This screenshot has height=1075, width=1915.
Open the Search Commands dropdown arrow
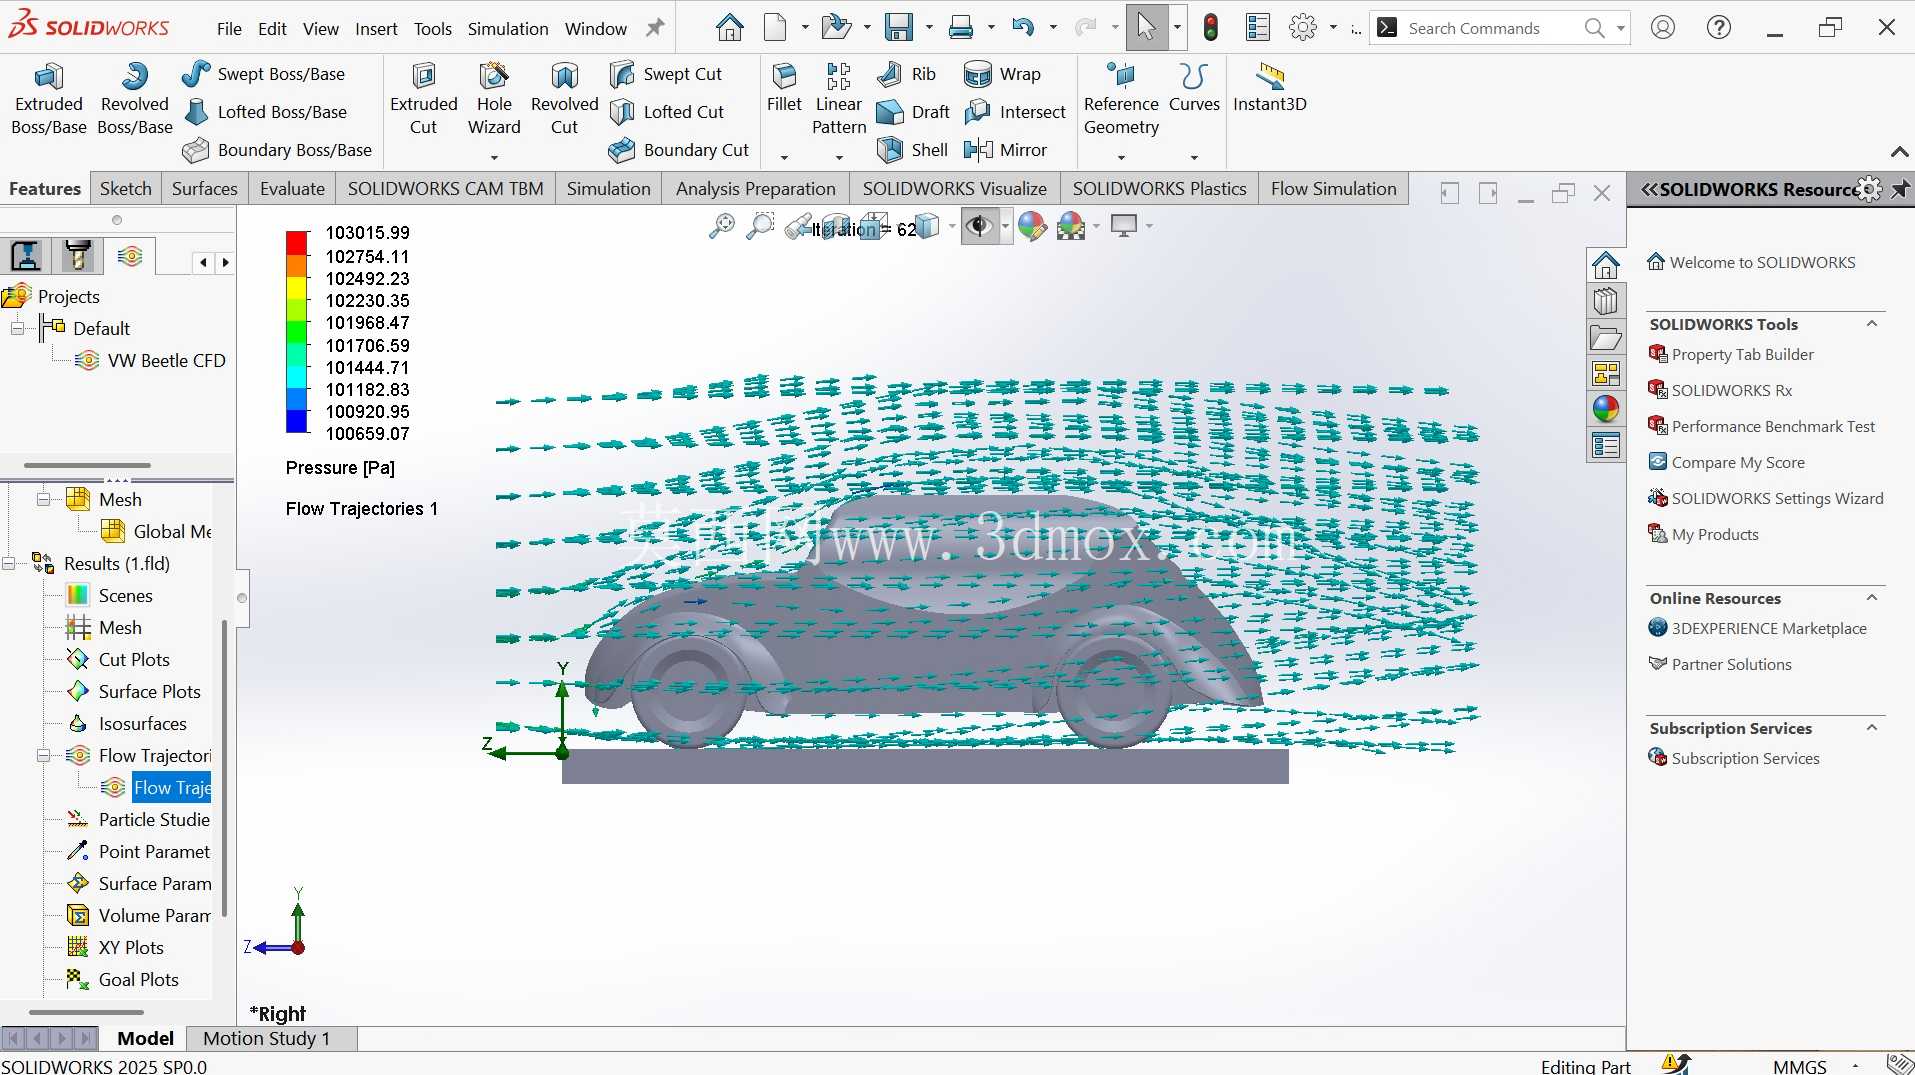pos(1620,28)
